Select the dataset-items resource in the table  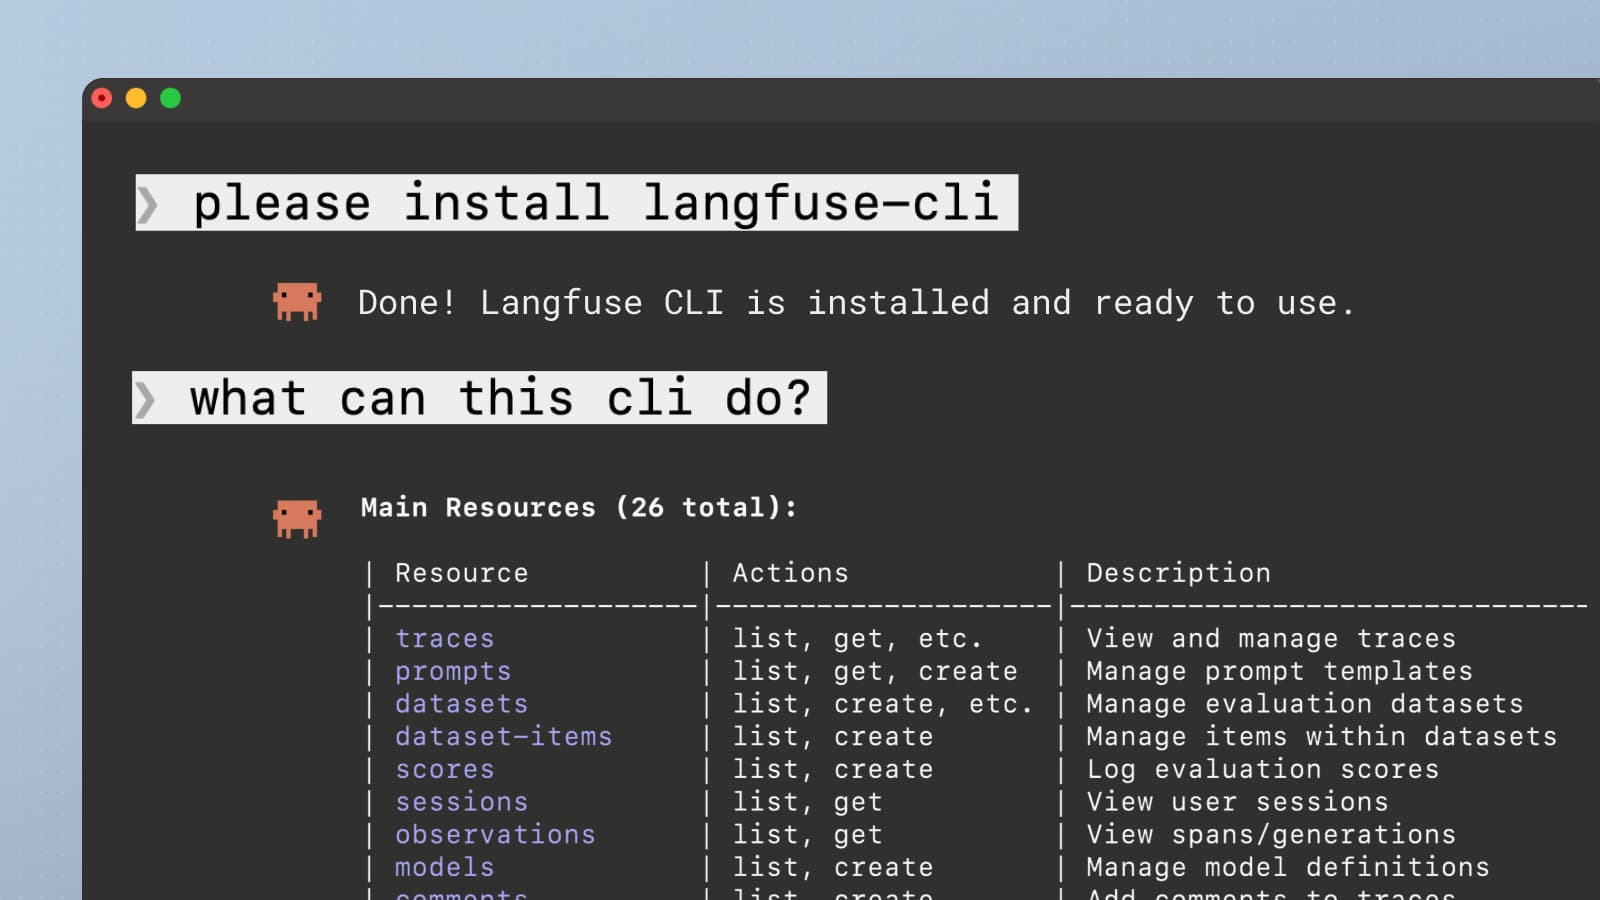pyautogui.click(x=504, y=737)
